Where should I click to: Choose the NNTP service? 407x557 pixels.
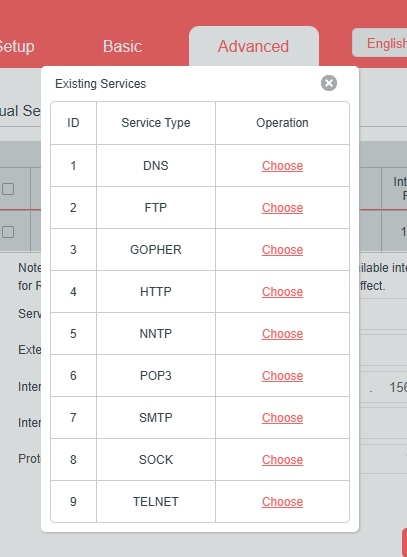282,334
